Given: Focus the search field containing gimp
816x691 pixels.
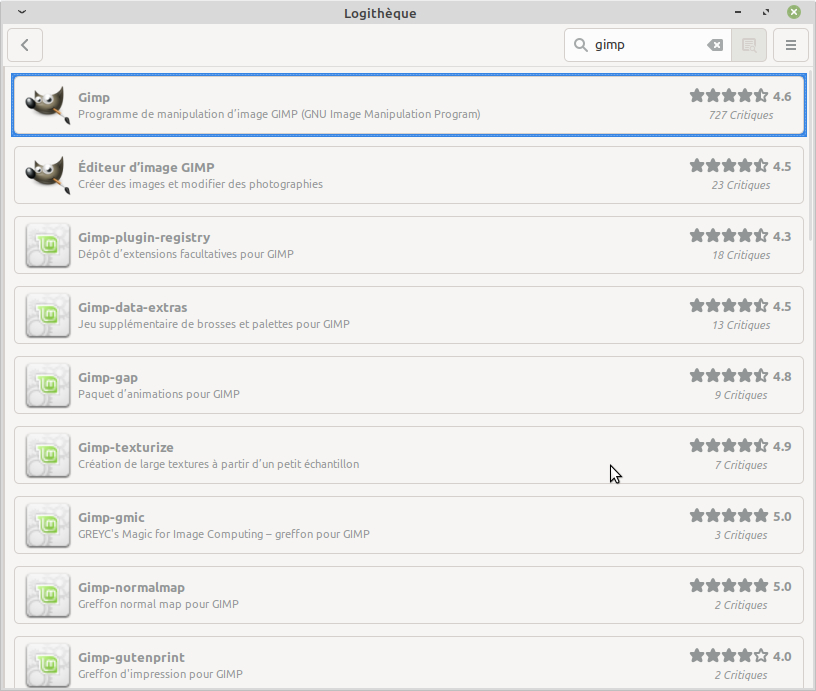Looking at the screenshot, I should pyautogui.click(x=648, y=45).
